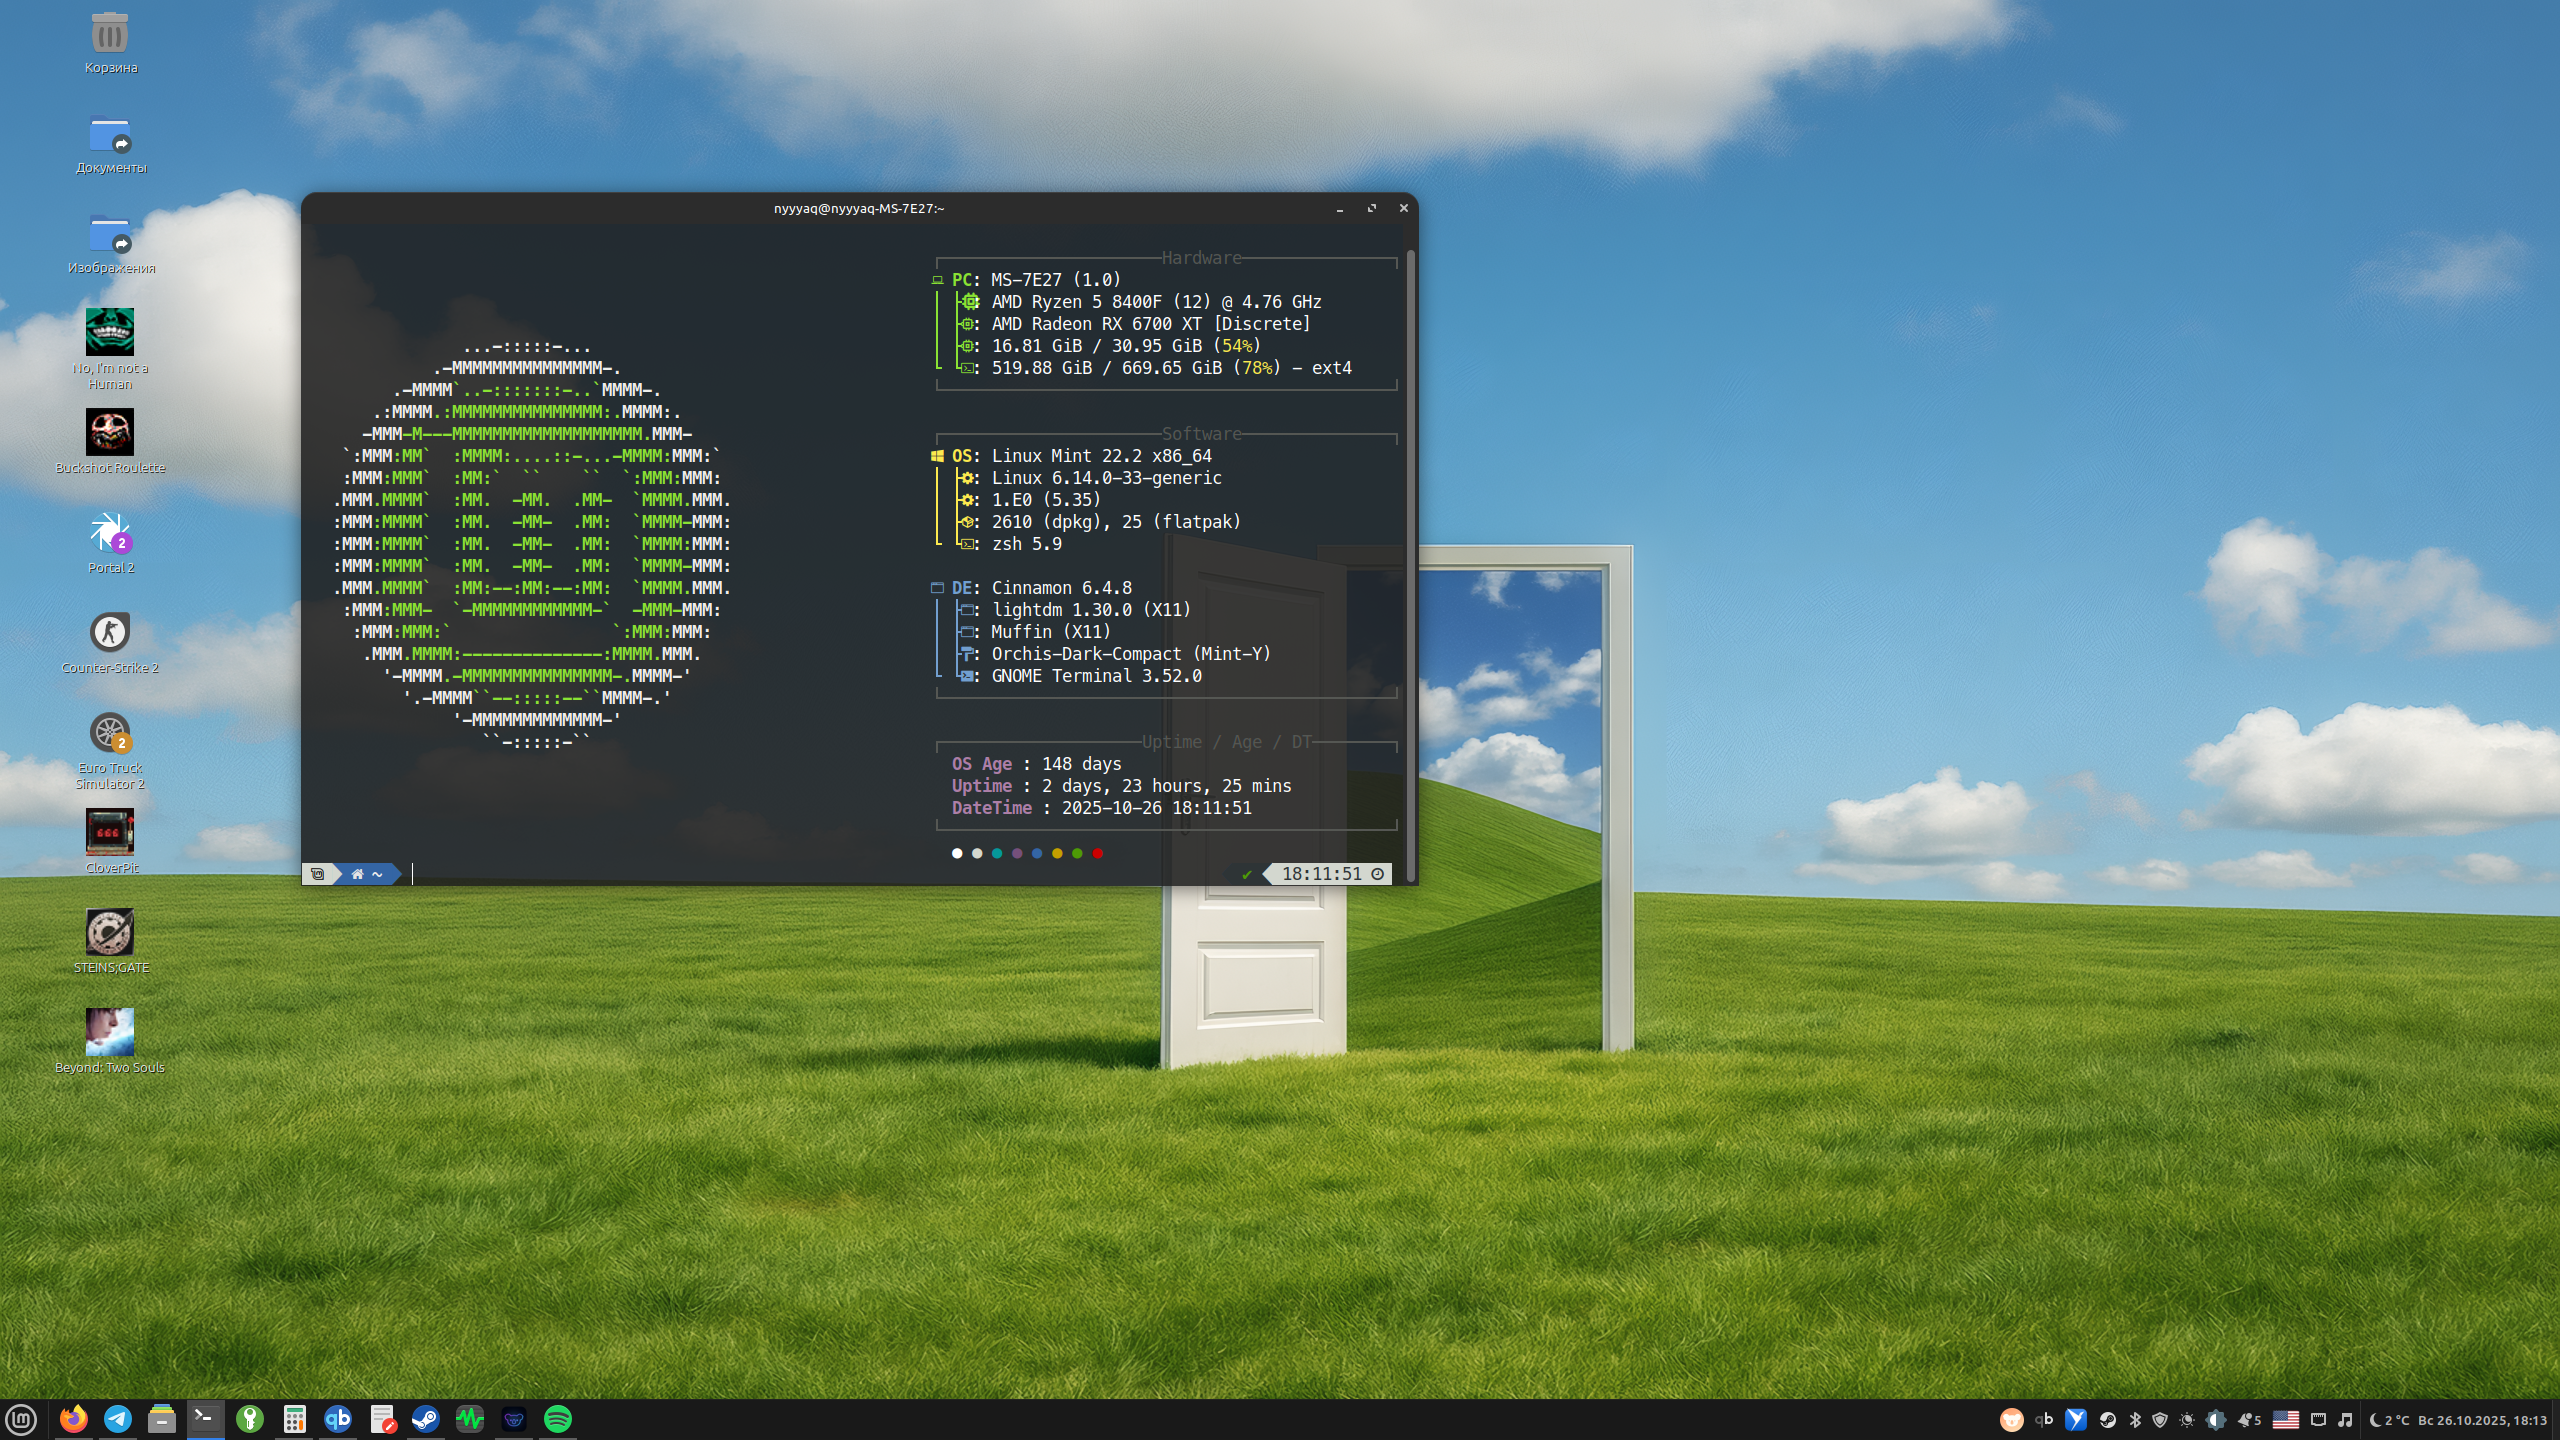This screenshot has width=2560, height=1440.
Task: Open Telegram from the taskbar
Action: [118, 1419]
